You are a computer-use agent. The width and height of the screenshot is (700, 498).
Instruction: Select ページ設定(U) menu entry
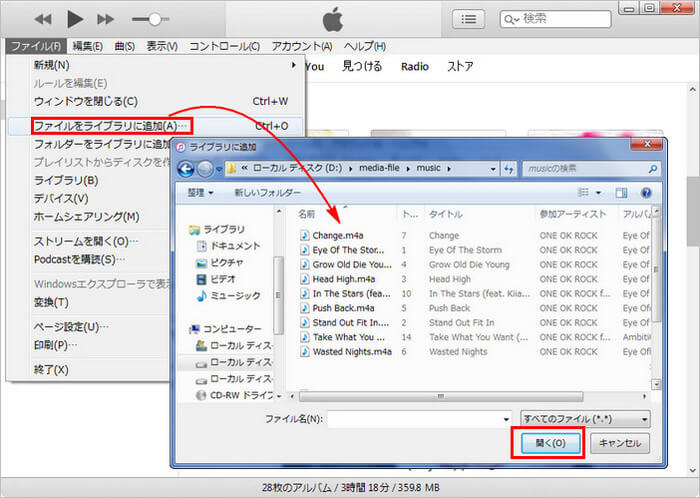click(x=71, y=327)
